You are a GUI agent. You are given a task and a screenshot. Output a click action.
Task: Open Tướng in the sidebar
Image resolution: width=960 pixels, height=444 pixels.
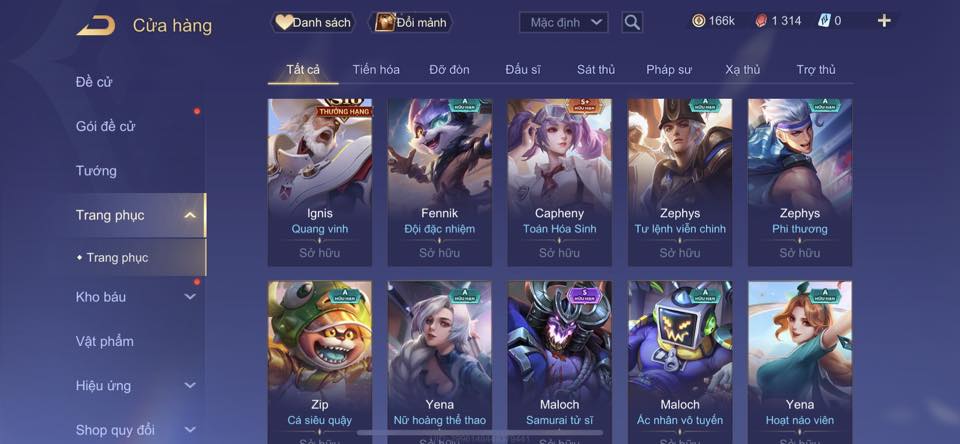96,171
